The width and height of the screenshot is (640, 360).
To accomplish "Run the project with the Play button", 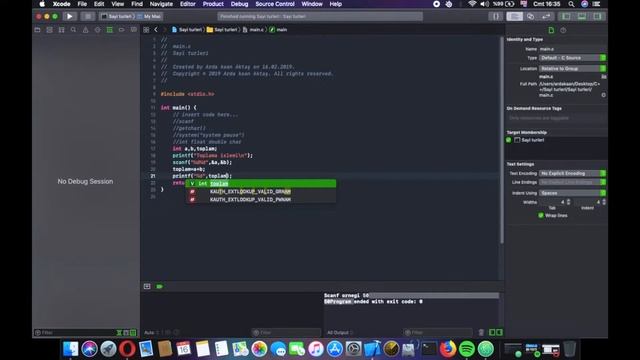I will pos(69,16).
